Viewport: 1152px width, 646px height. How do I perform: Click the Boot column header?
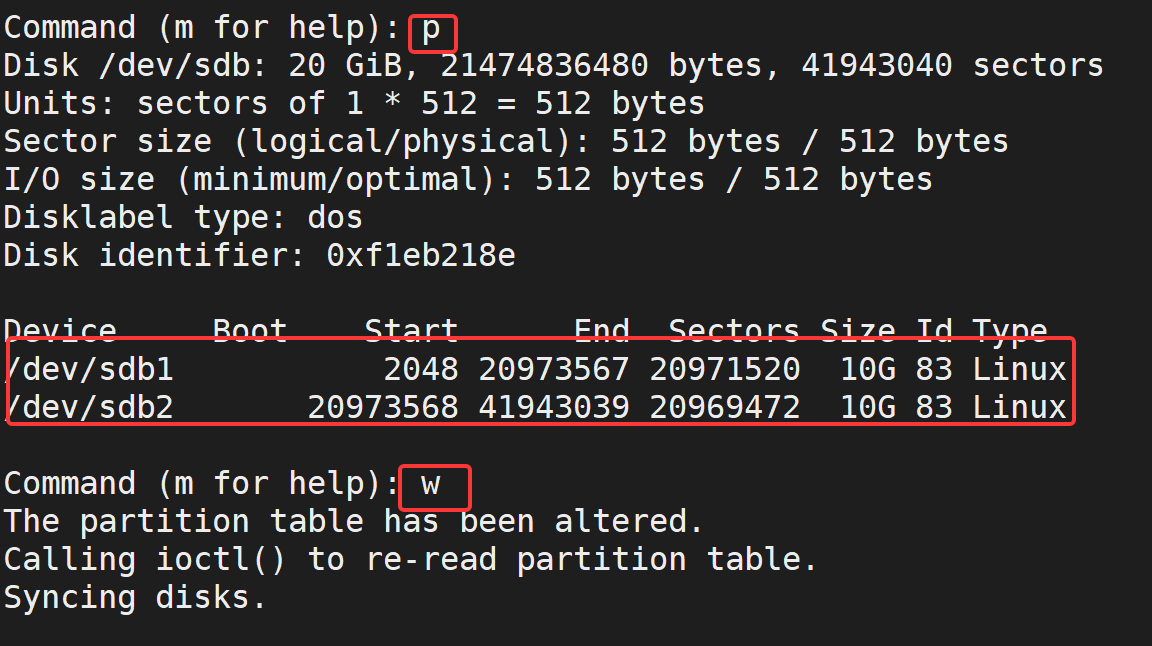point(250,331)
